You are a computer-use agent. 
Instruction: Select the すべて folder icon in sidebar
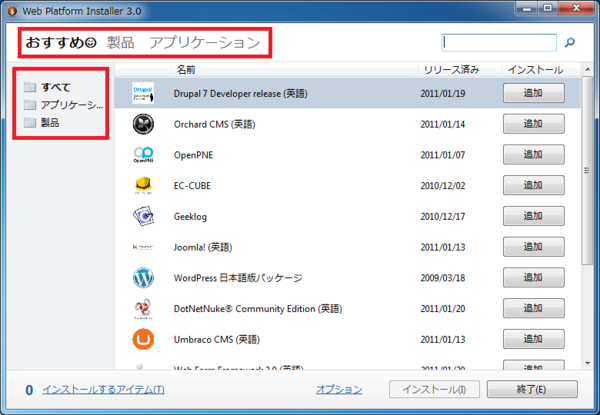click(x=30, y=87)
